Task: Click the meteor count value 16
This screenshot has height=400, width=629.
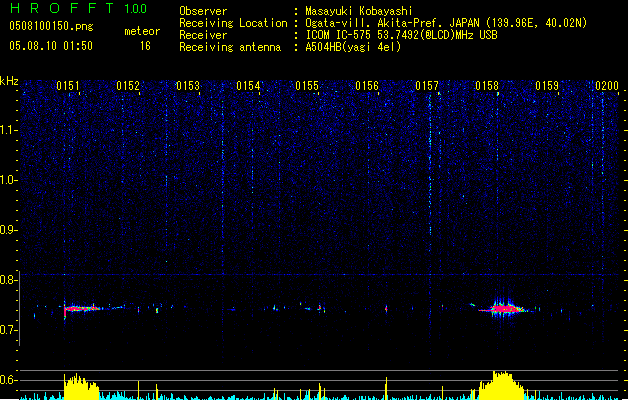Action: point(145,46)
